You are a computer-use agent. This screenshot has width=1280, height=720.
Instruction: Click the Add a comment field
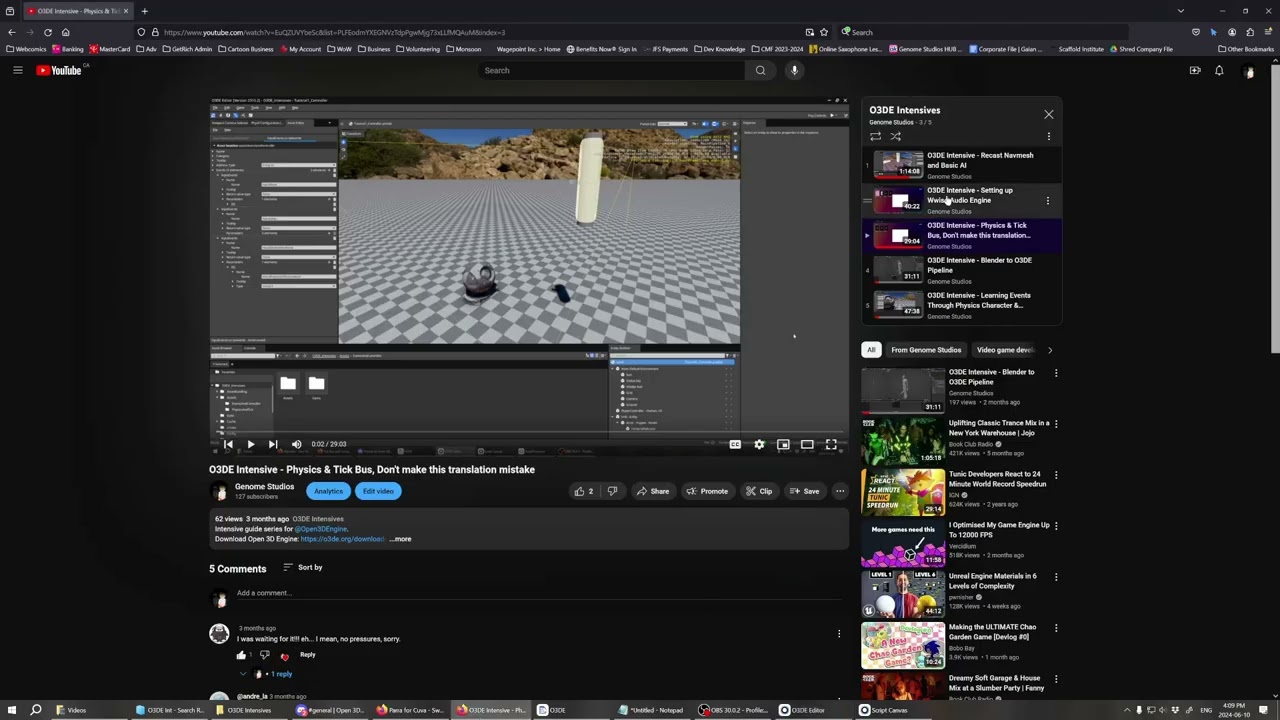pyautogui.click(x=540, y=593)
